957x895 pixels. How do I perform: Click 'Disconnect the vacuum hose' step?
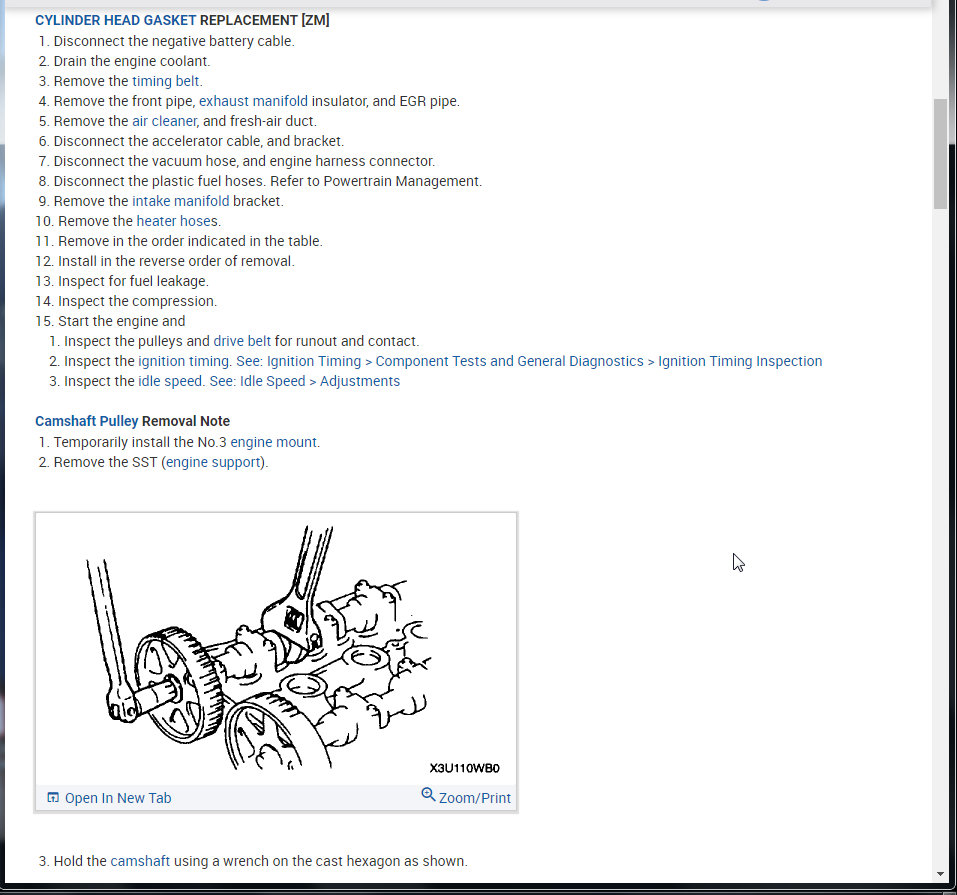pos(244,162)
